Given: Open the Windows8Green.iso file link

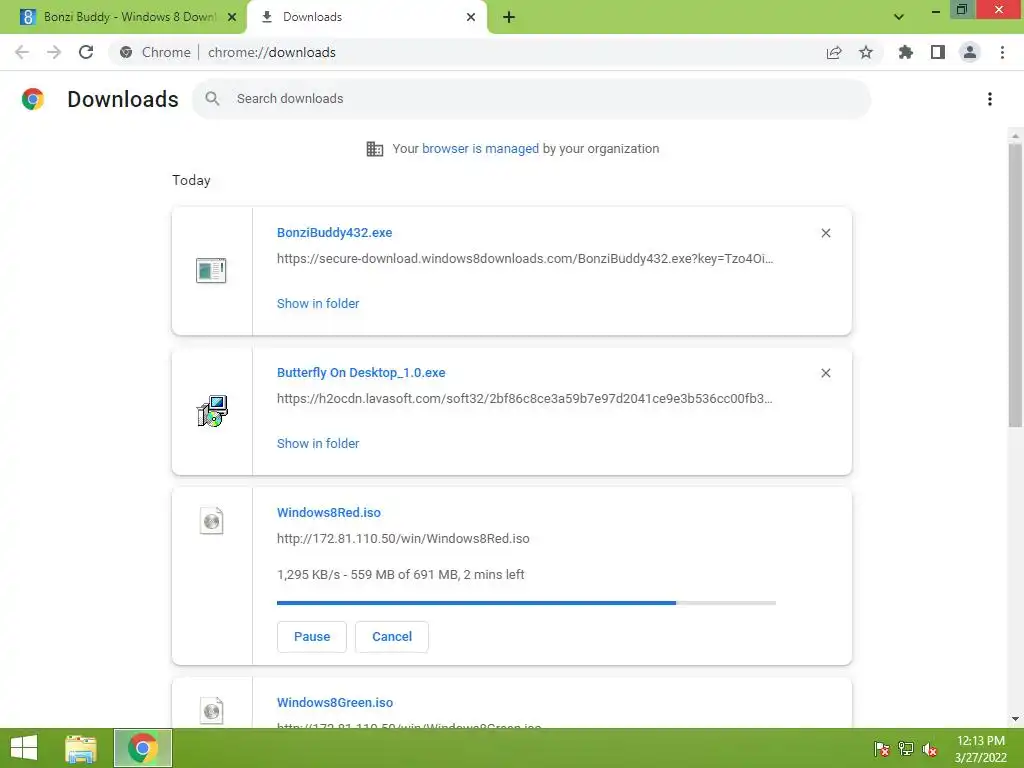Looking at the screenshot, I should click(335, 703).
